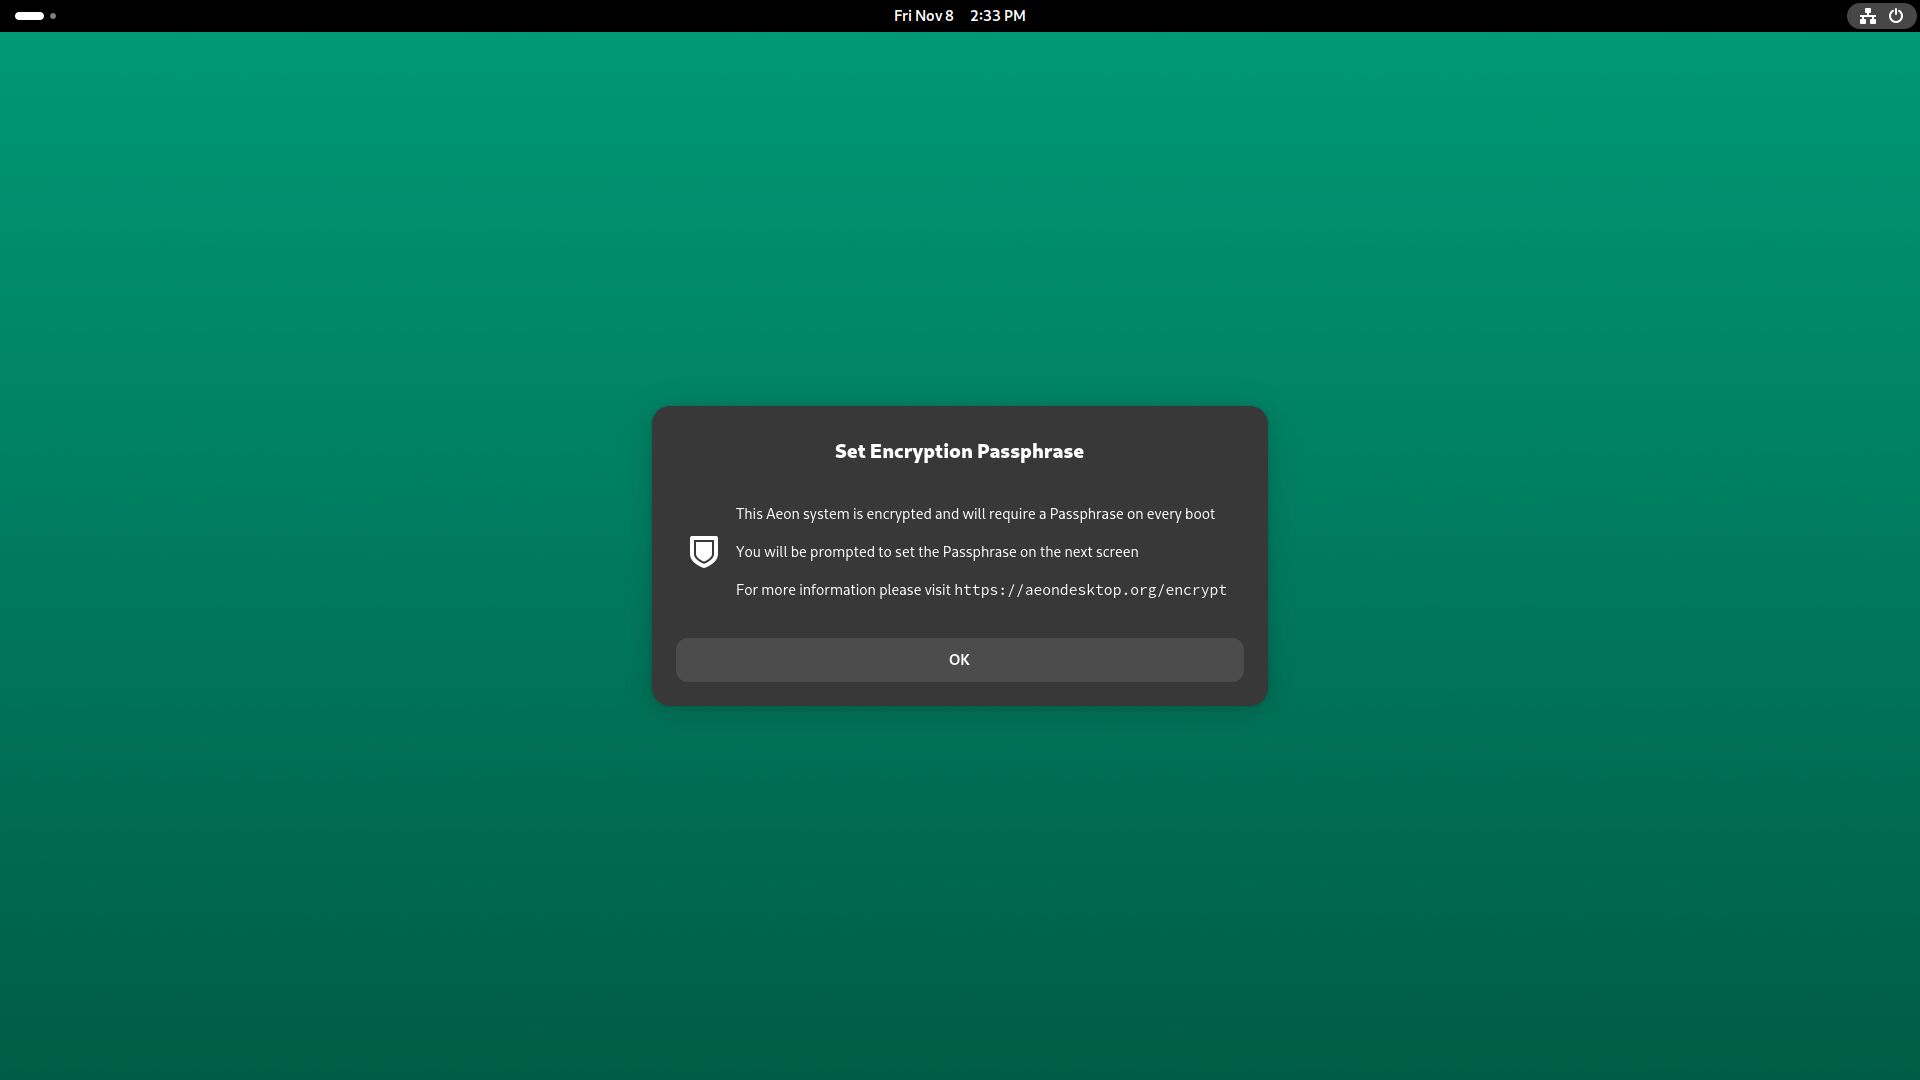Screen dimensions: 1920x1080
Task: Click the shield icon in the dialog
Action: [704, 551]
